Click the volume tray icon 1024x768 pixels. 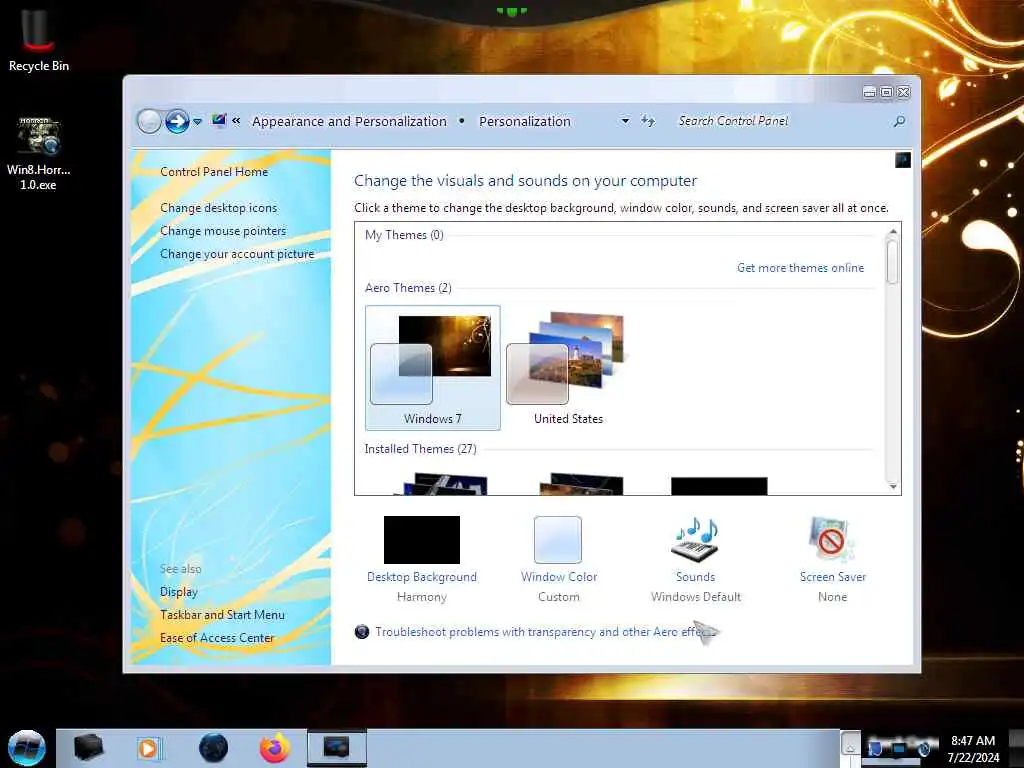click(925, 748)
